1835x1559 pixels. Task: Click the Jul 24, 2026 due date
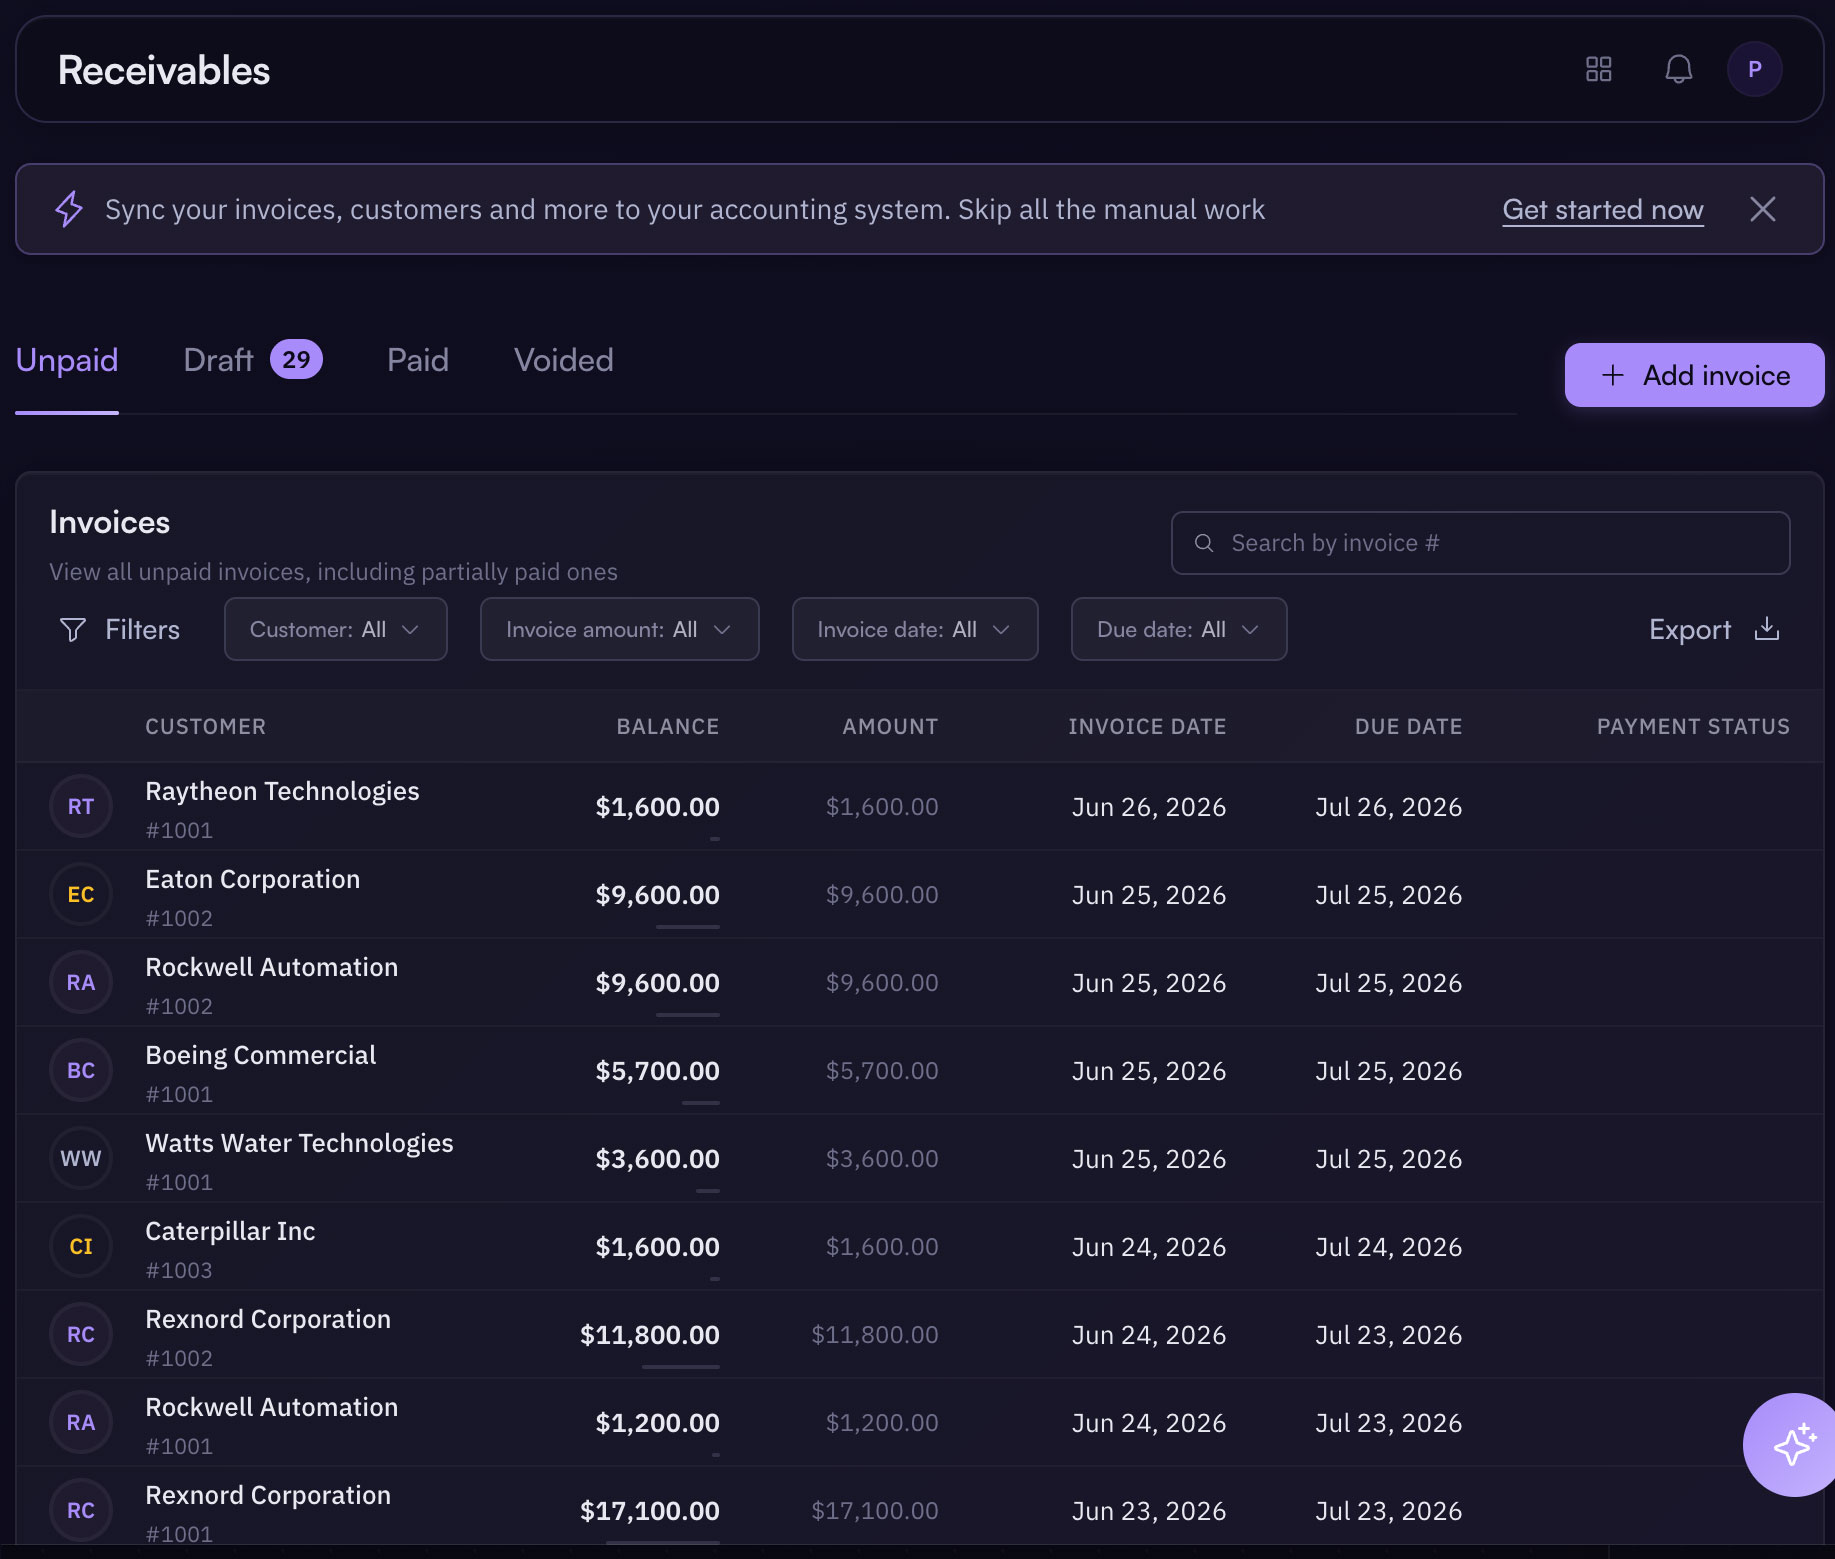pos(1389,1247)
